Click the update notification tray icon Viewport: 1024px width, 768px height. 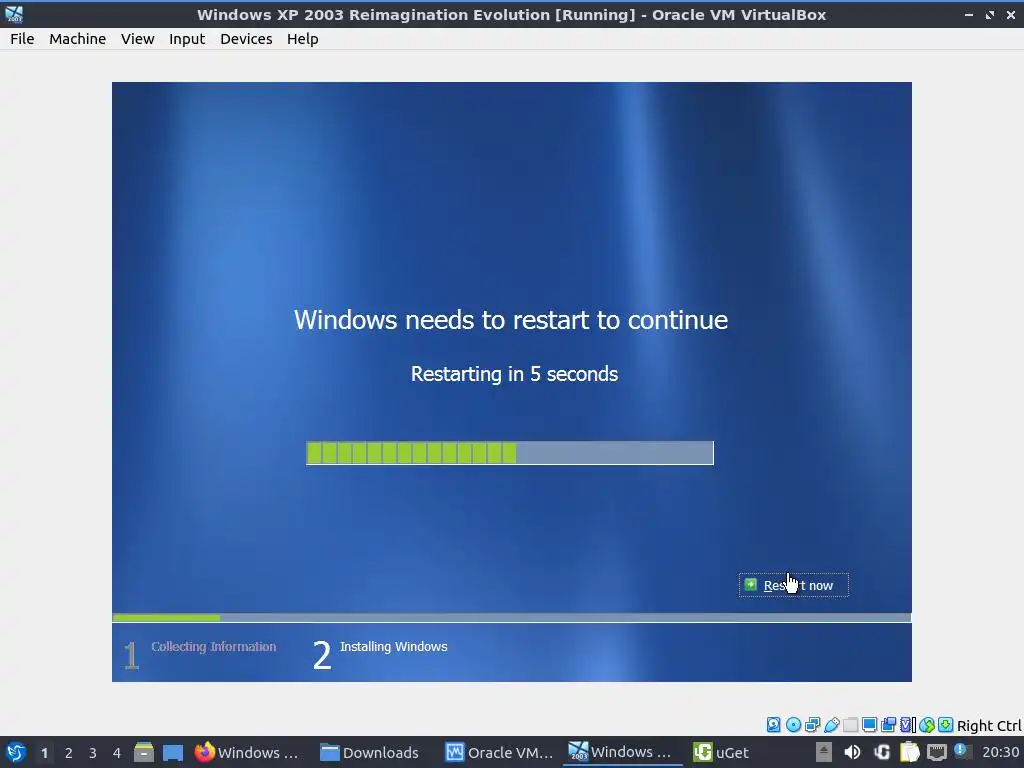point(961,751)
